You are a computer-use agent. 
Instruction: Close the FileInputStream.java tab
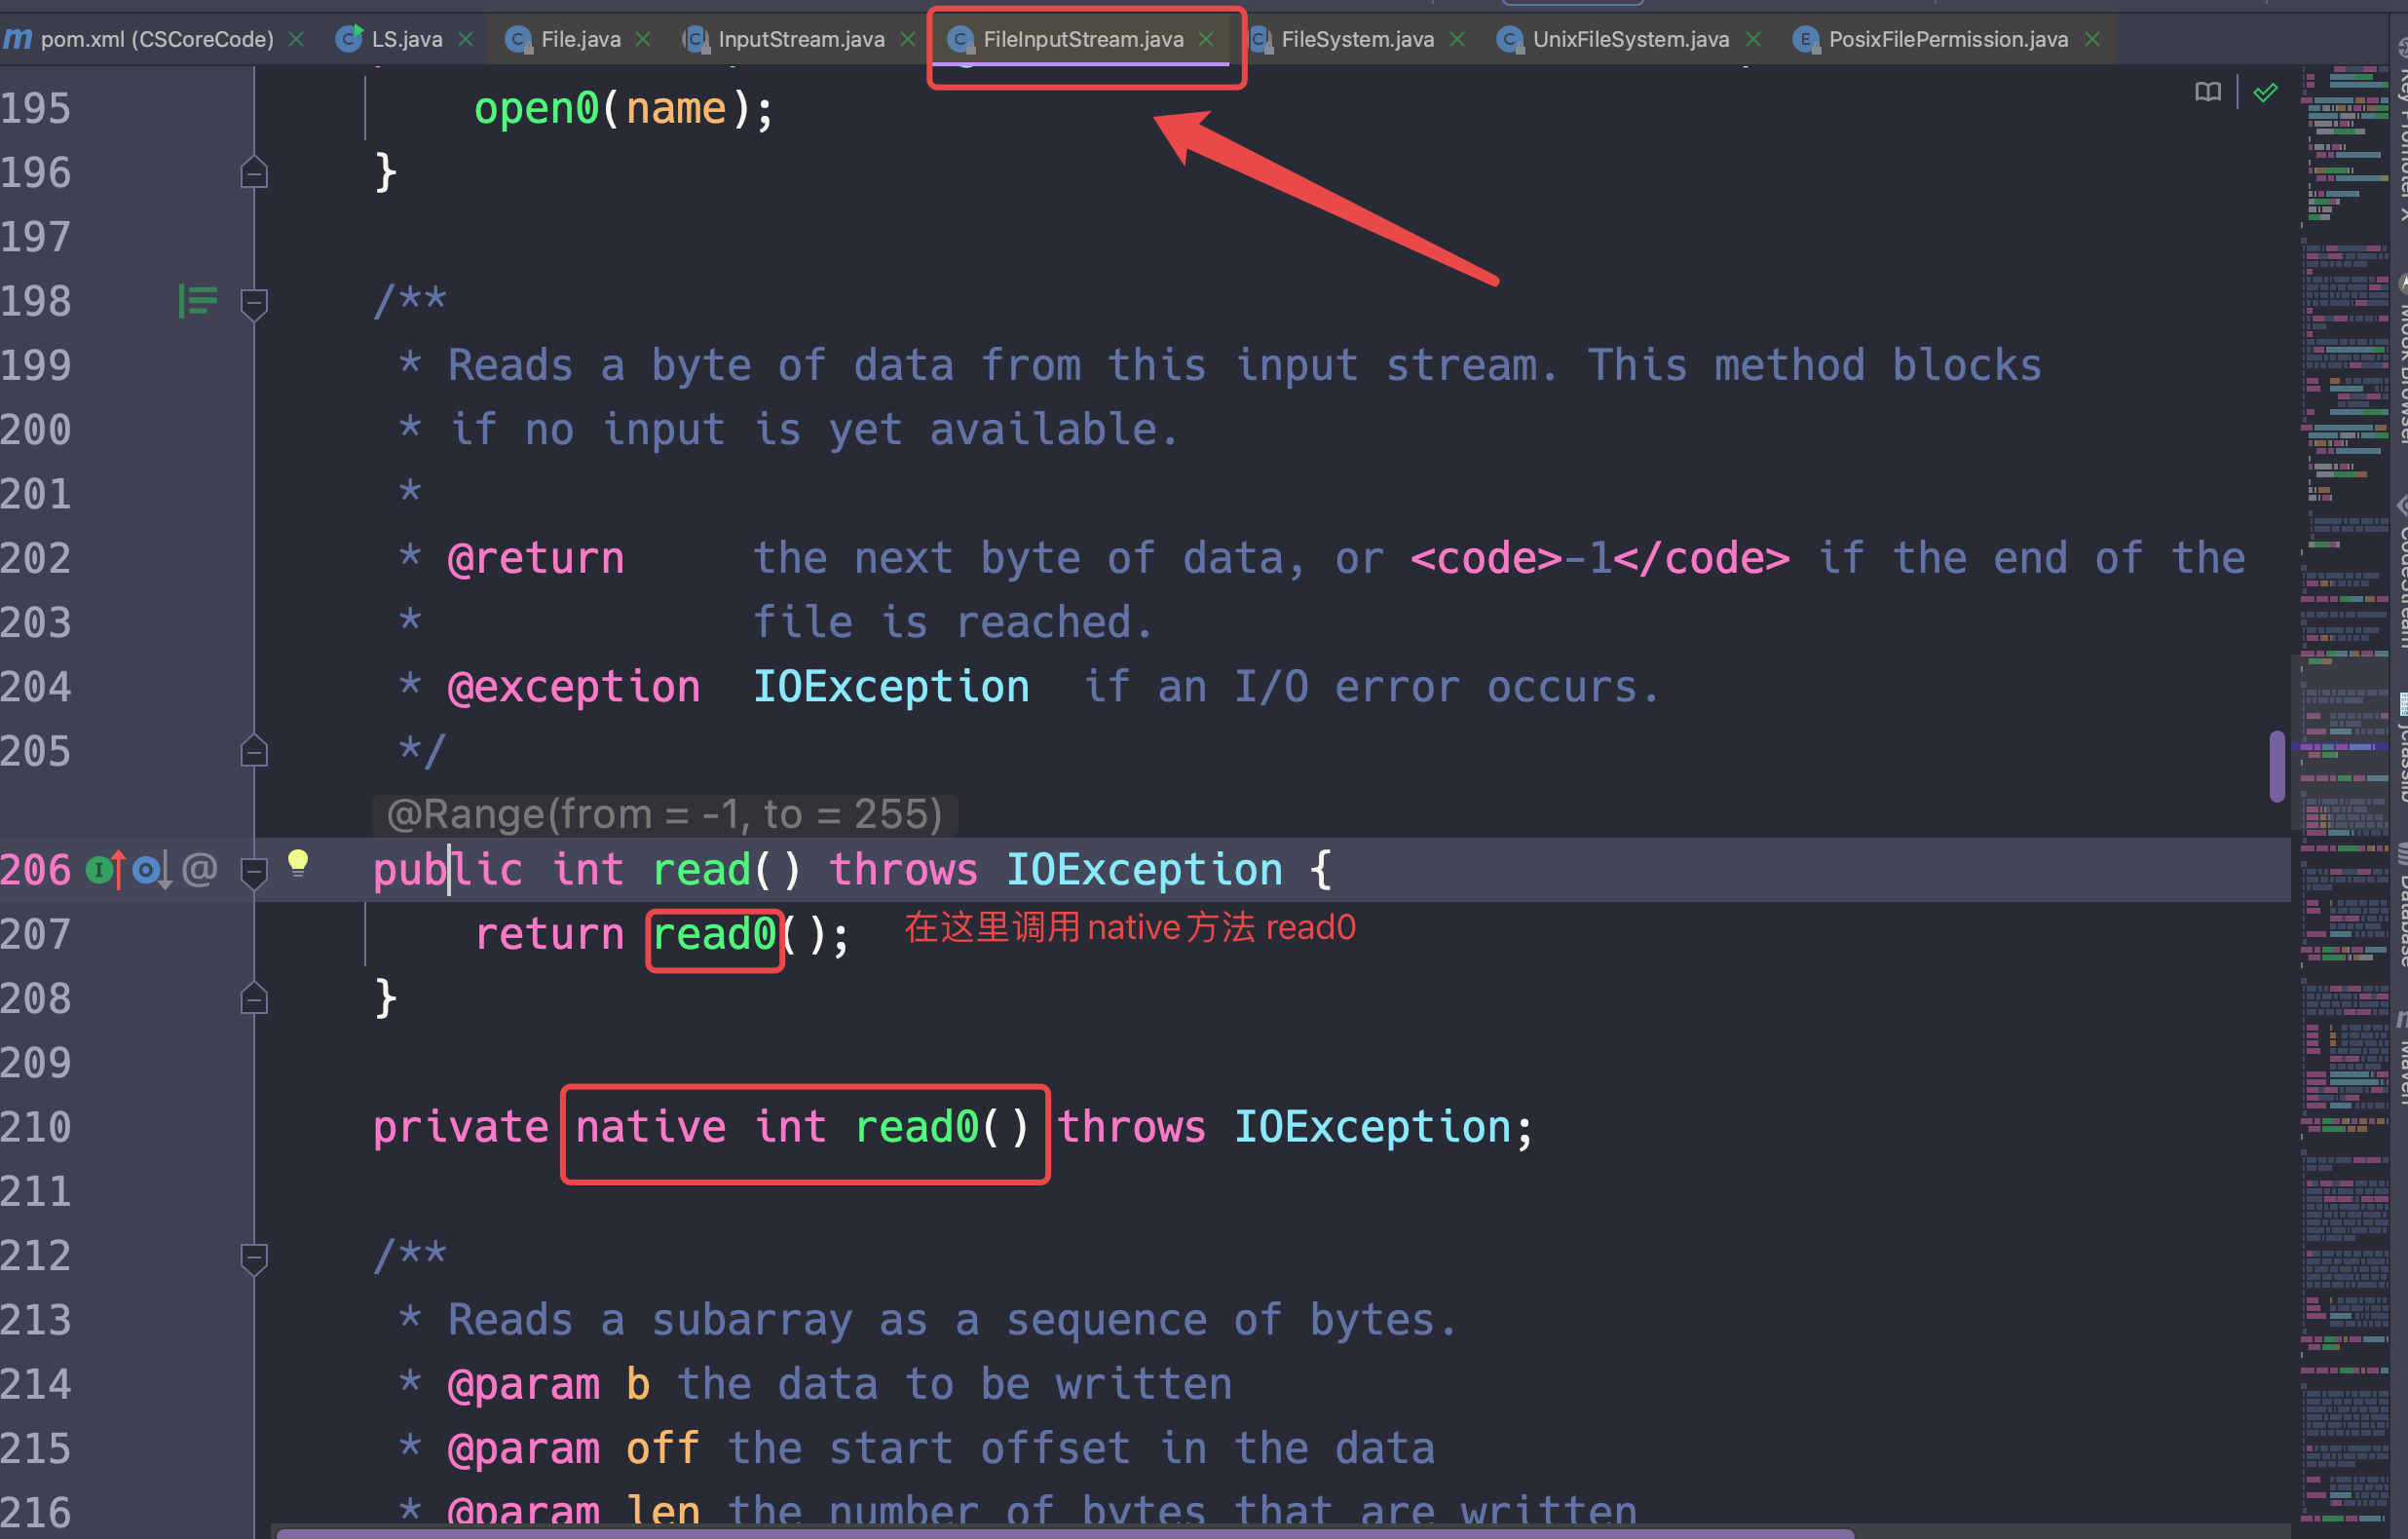click(1206, 39)
